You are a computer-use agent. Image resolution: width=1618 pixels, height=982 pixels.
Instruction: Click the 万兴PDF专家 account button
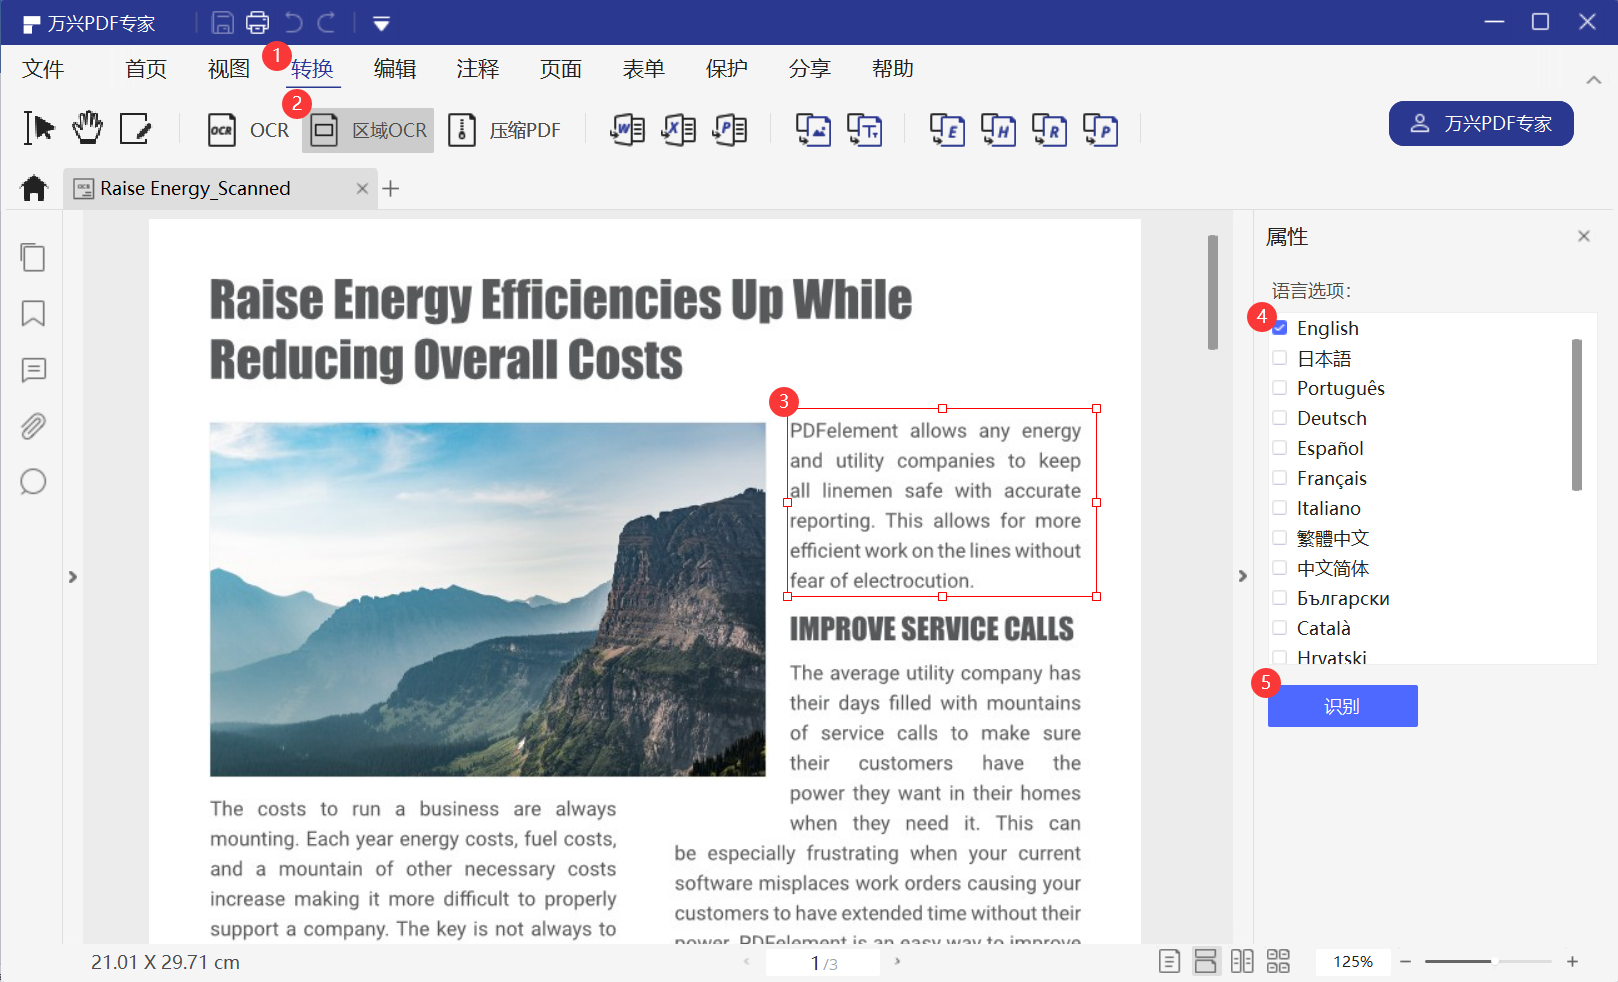click(1480, 123)
